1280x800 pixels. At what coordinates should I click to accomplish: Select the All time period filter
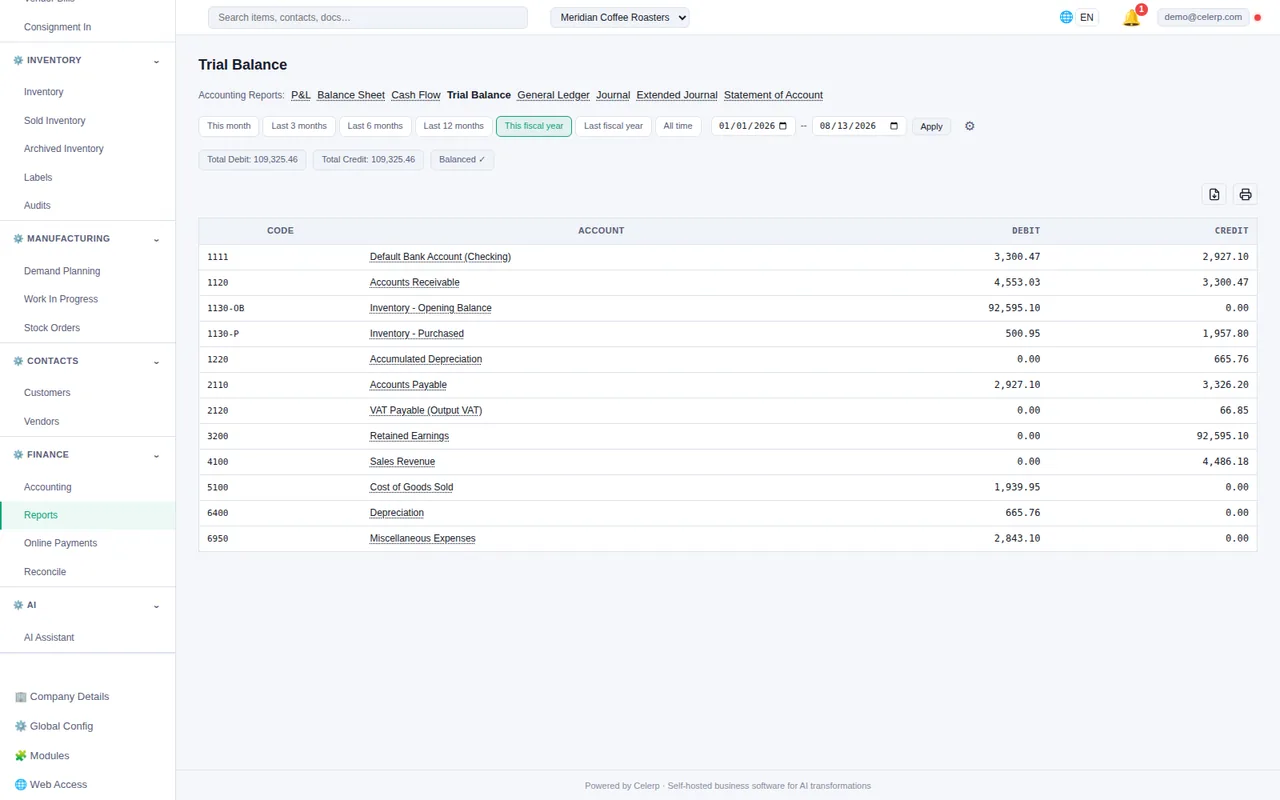coord(678,126)
